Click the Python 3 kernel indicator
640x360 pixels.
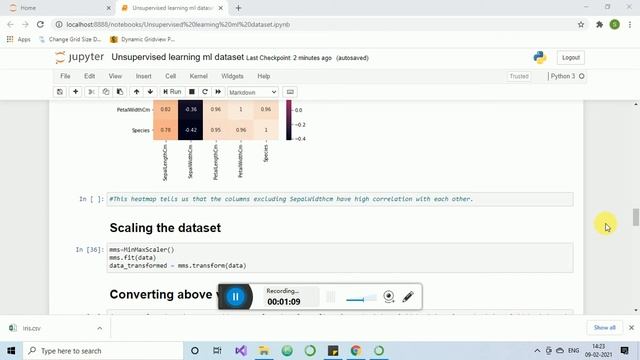567,76
